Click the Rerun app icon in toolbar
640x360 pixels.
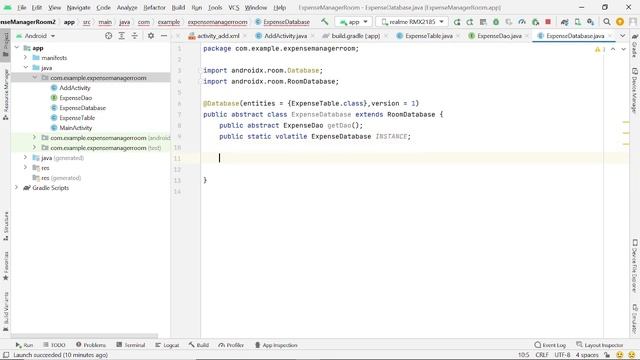click(457, 22)
